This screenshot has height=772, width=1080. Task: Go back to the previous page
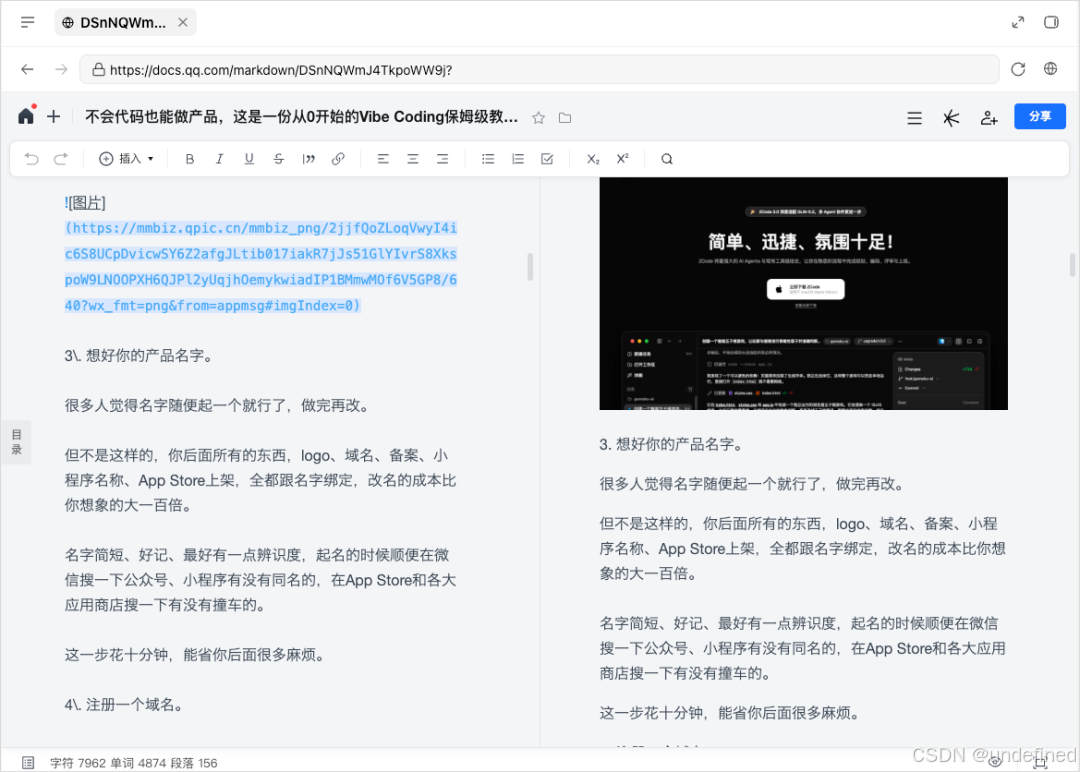tap(28, 70)
